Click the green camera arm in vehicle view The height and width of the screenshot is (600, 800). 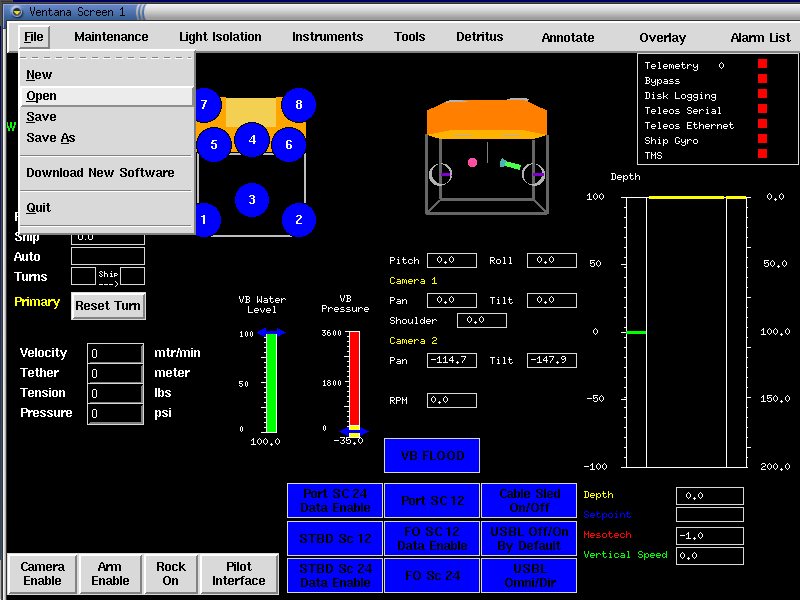tap(510, 164)
